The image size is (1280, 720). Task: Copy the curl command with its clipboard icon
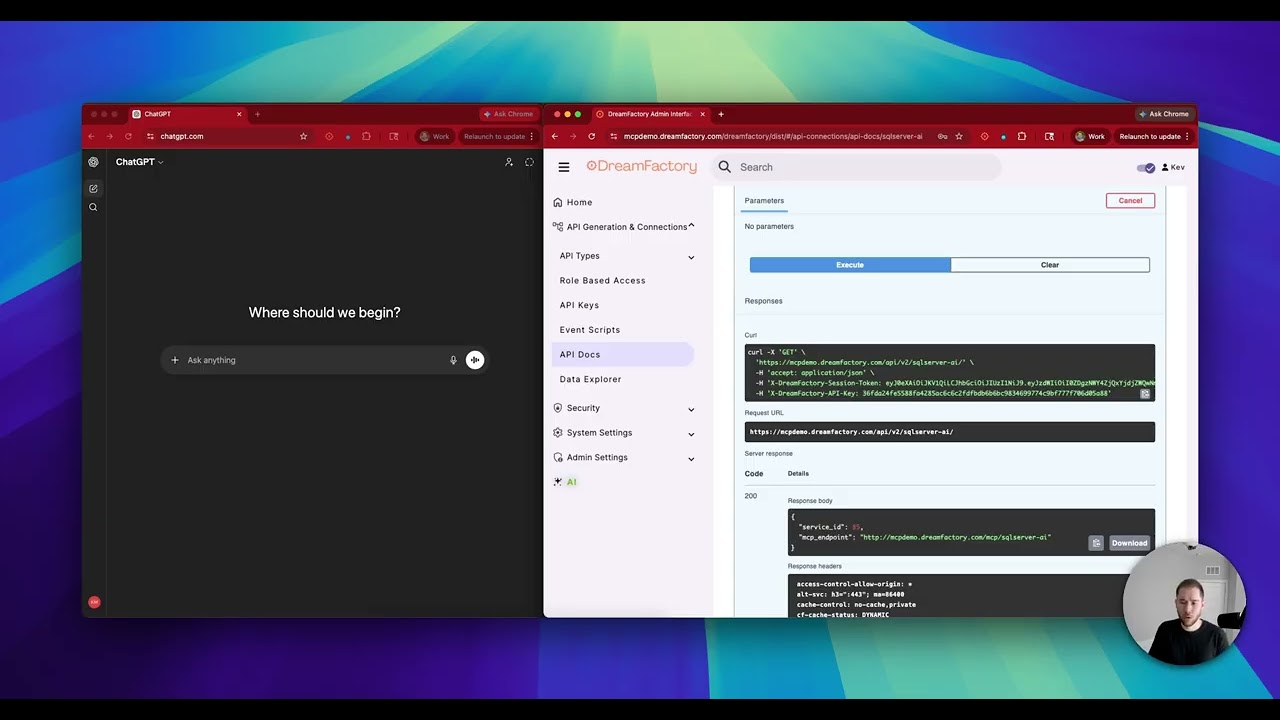click(x=1145, y=394)
